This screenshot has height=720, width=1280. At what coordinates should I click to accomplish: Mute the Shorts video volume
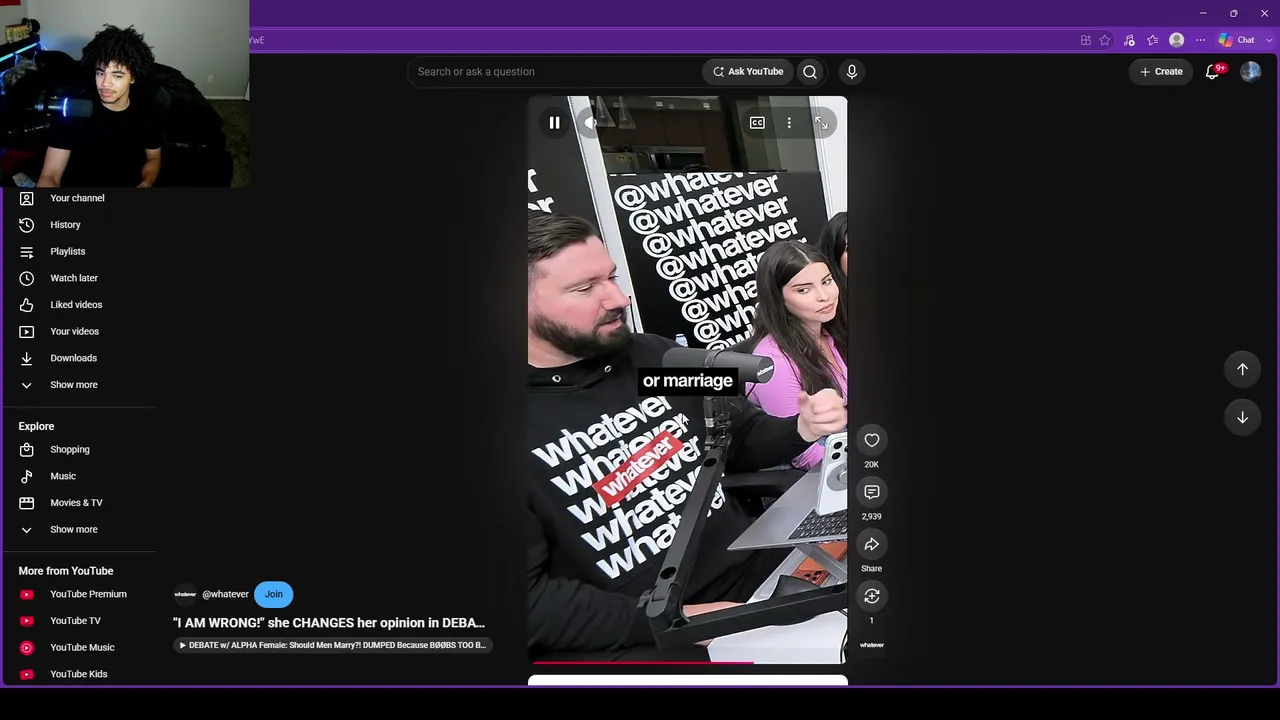coord(590,123)
